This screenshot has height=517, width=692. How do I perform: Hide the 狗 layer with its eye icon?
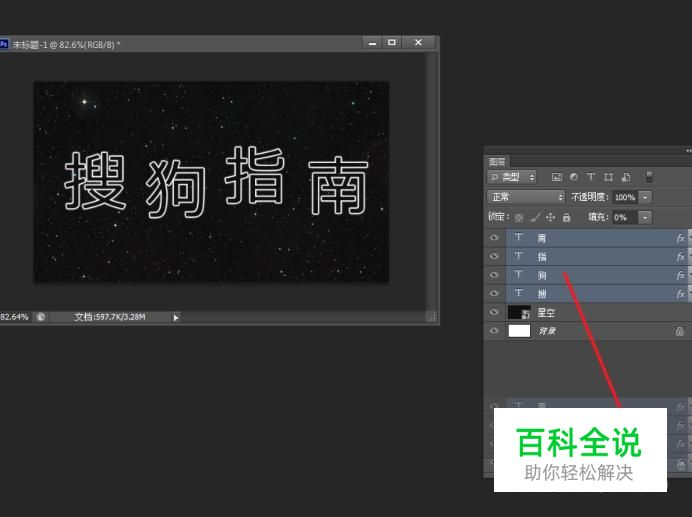click(494, 275)
